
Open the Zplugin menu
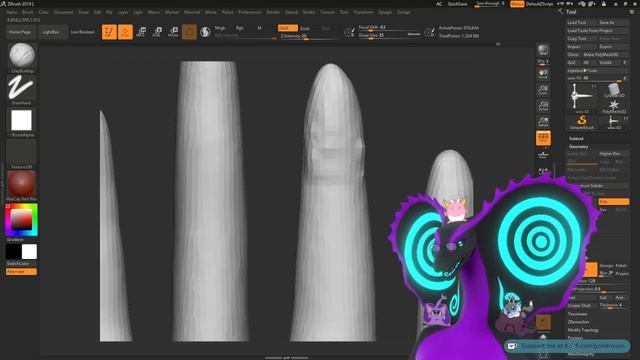click(x=385, y=12)
